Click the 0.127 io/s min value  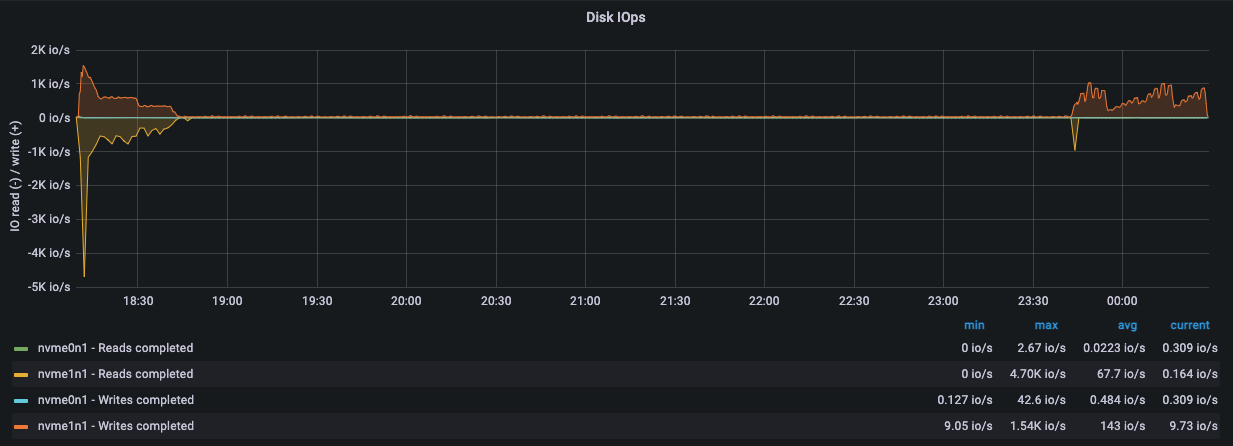click(x=965, y=400)
